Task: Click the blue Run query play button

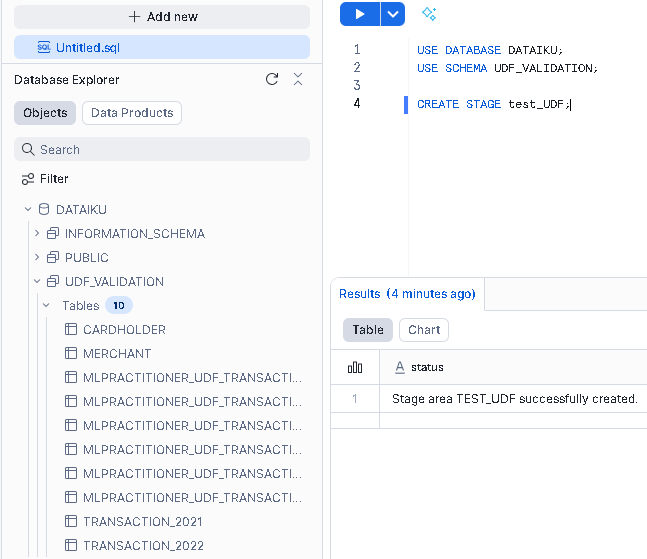Action: [360, 14]
